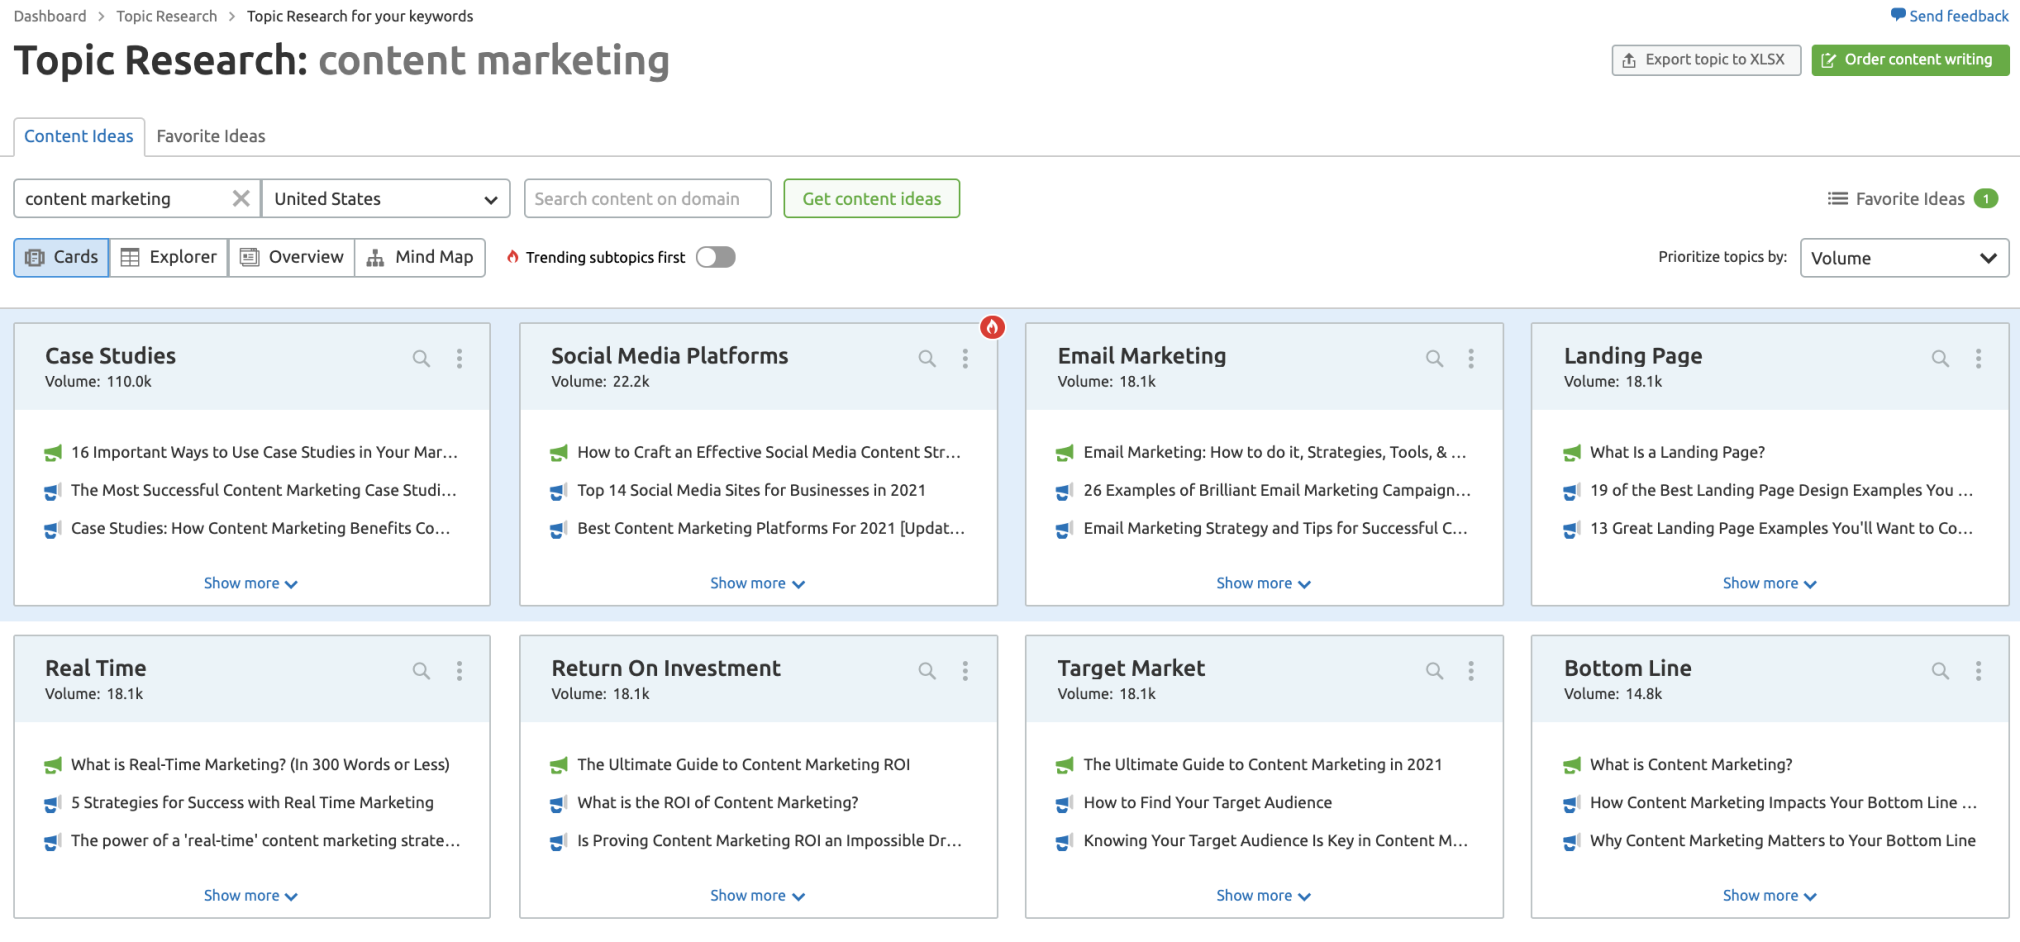Click search icon on Return On Investment card
The width and height of the screenshot is (2020, 942).
pos(927,671)
